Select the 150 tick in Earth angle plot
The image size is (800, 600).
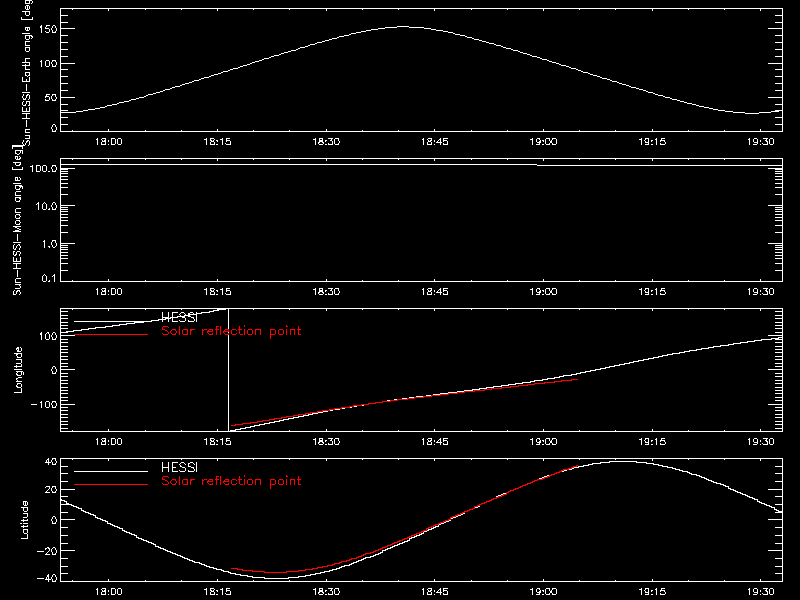48,29
